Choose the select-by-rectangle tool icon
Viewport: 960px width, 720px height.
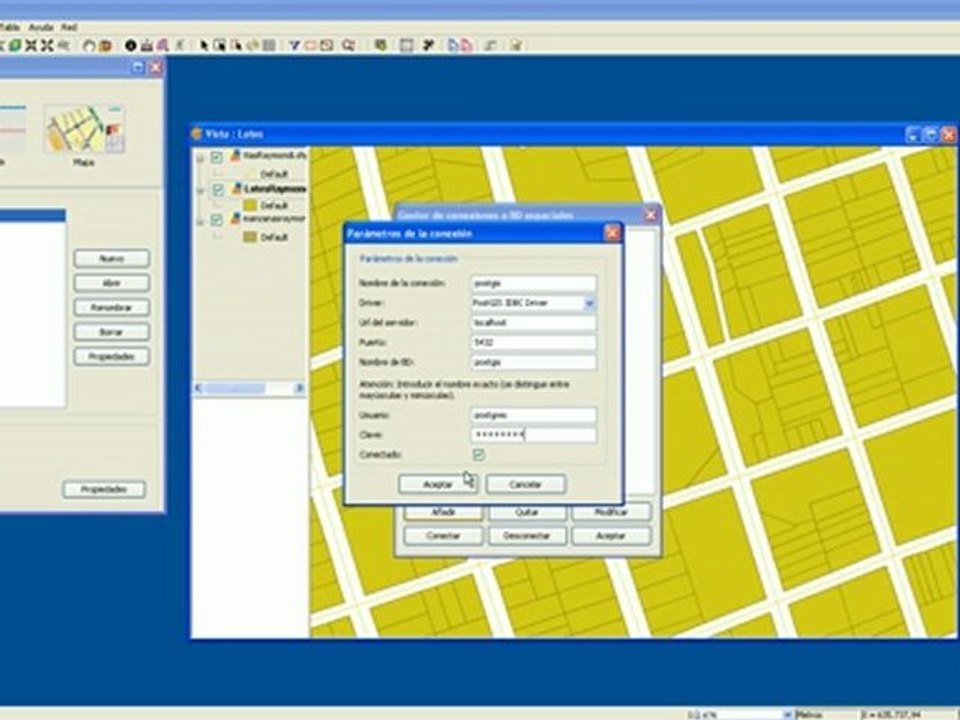point(220,45)
